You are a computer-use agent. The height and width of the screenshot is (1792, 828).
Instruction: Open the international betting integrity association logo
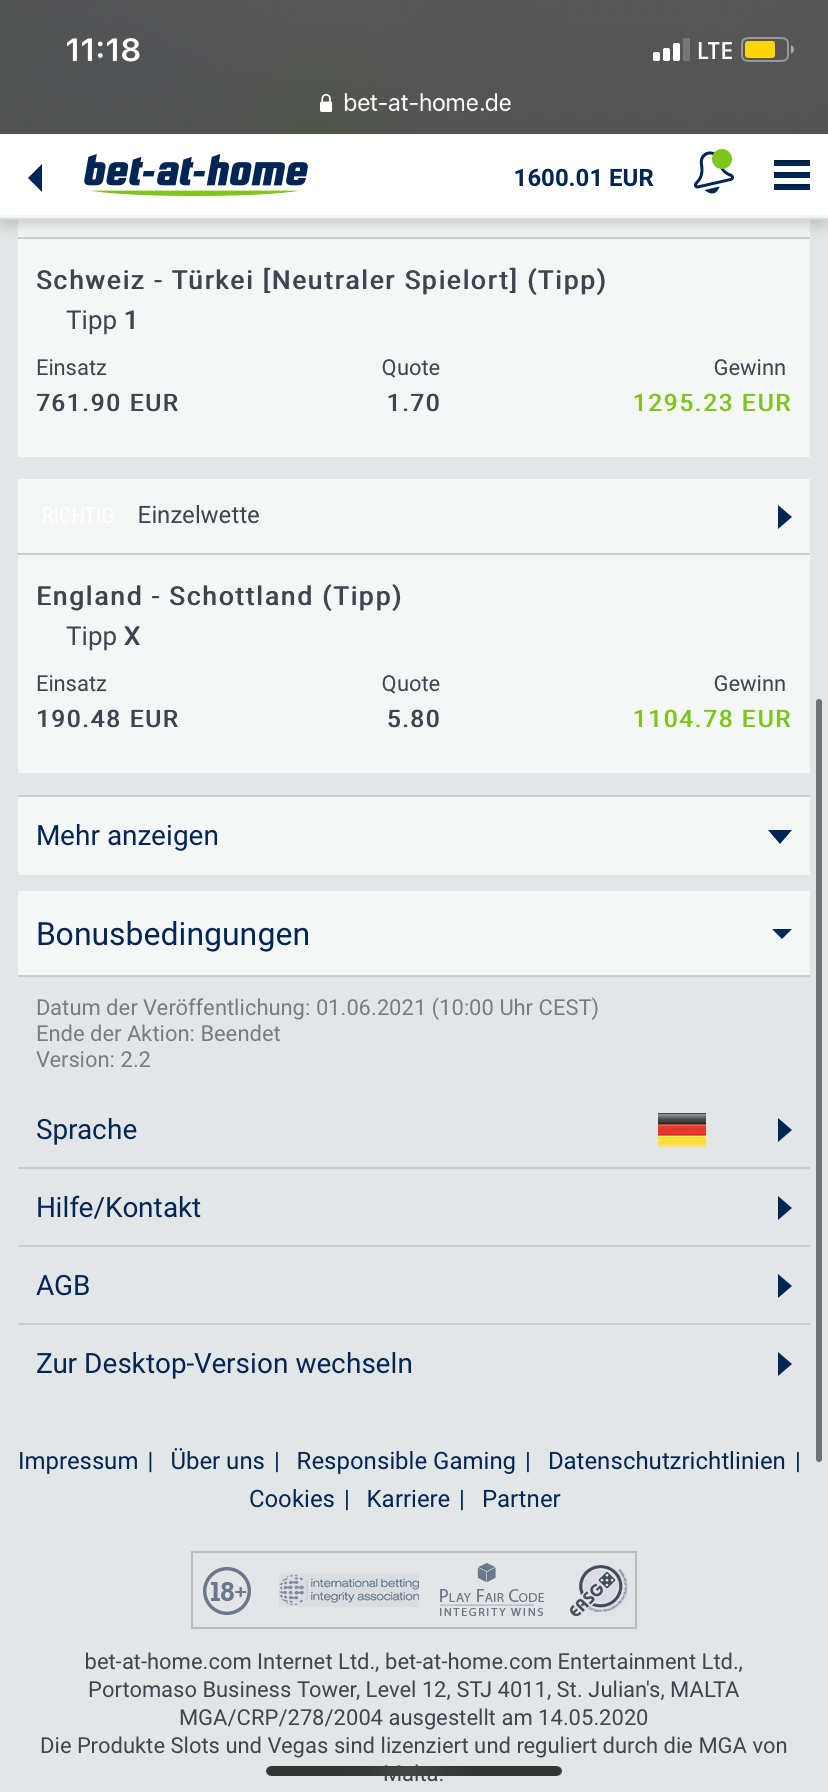349,1589
